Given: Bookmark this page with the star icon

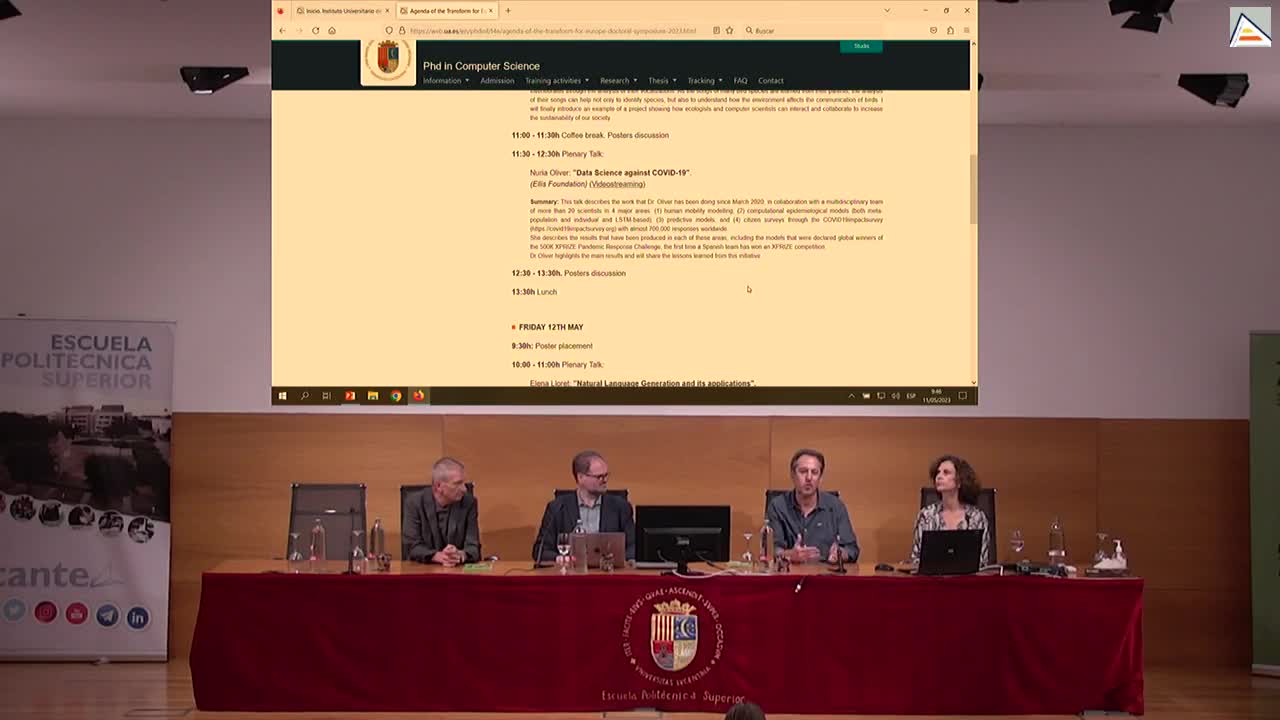Looking at the screenshot, I should point(729,31).
